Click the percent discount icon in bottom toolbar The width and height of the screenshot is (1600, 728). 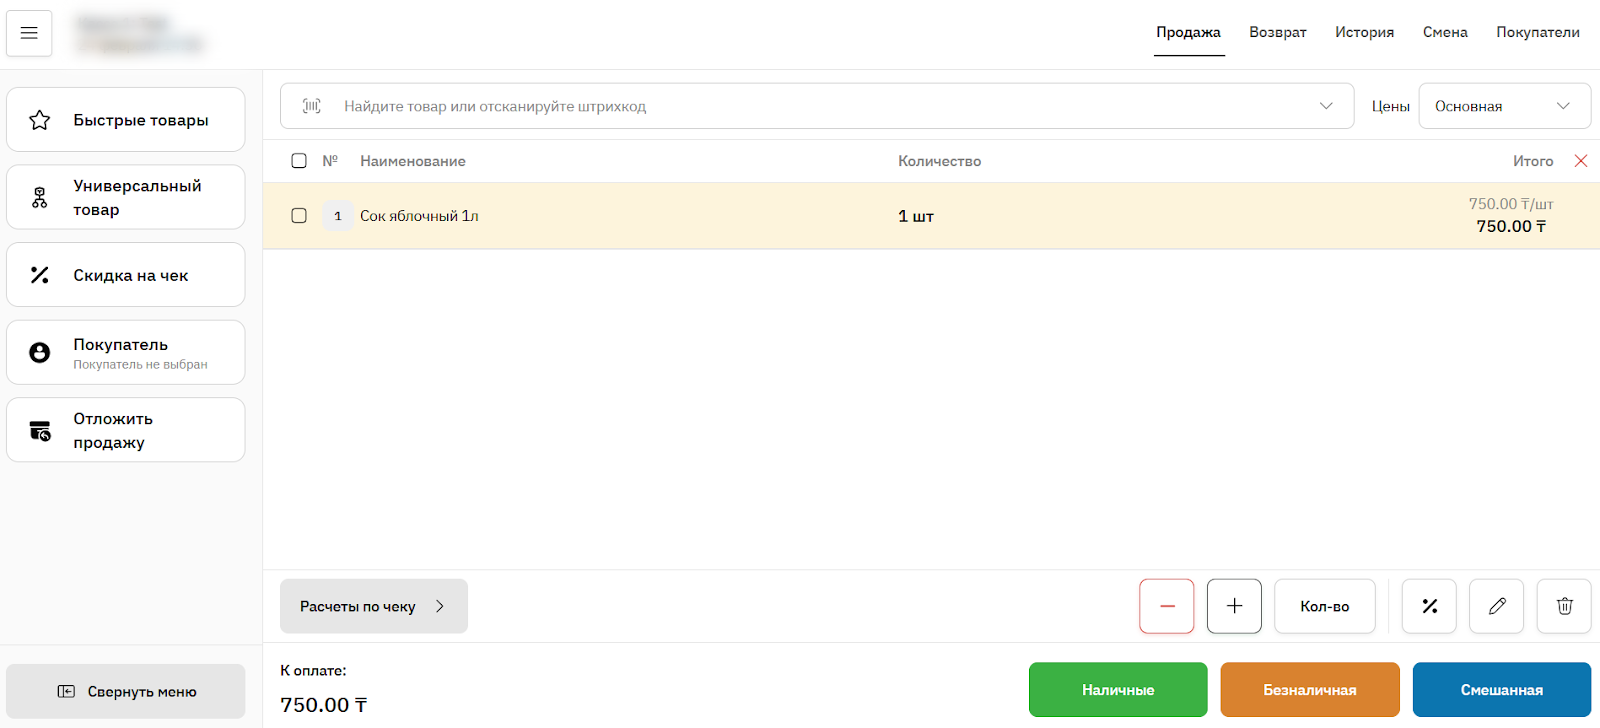pyautogui.click(x=1429, y=606)
